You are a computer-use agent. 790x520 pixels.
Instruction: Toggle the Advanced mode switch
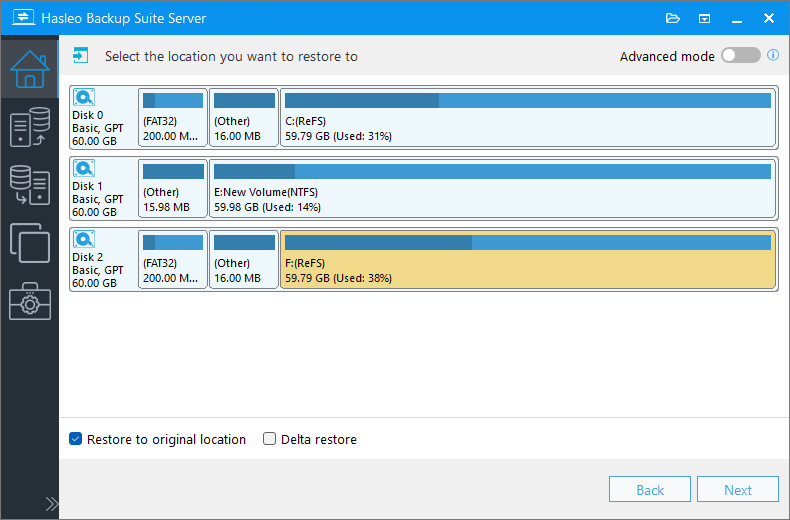[x=740, y=56]
